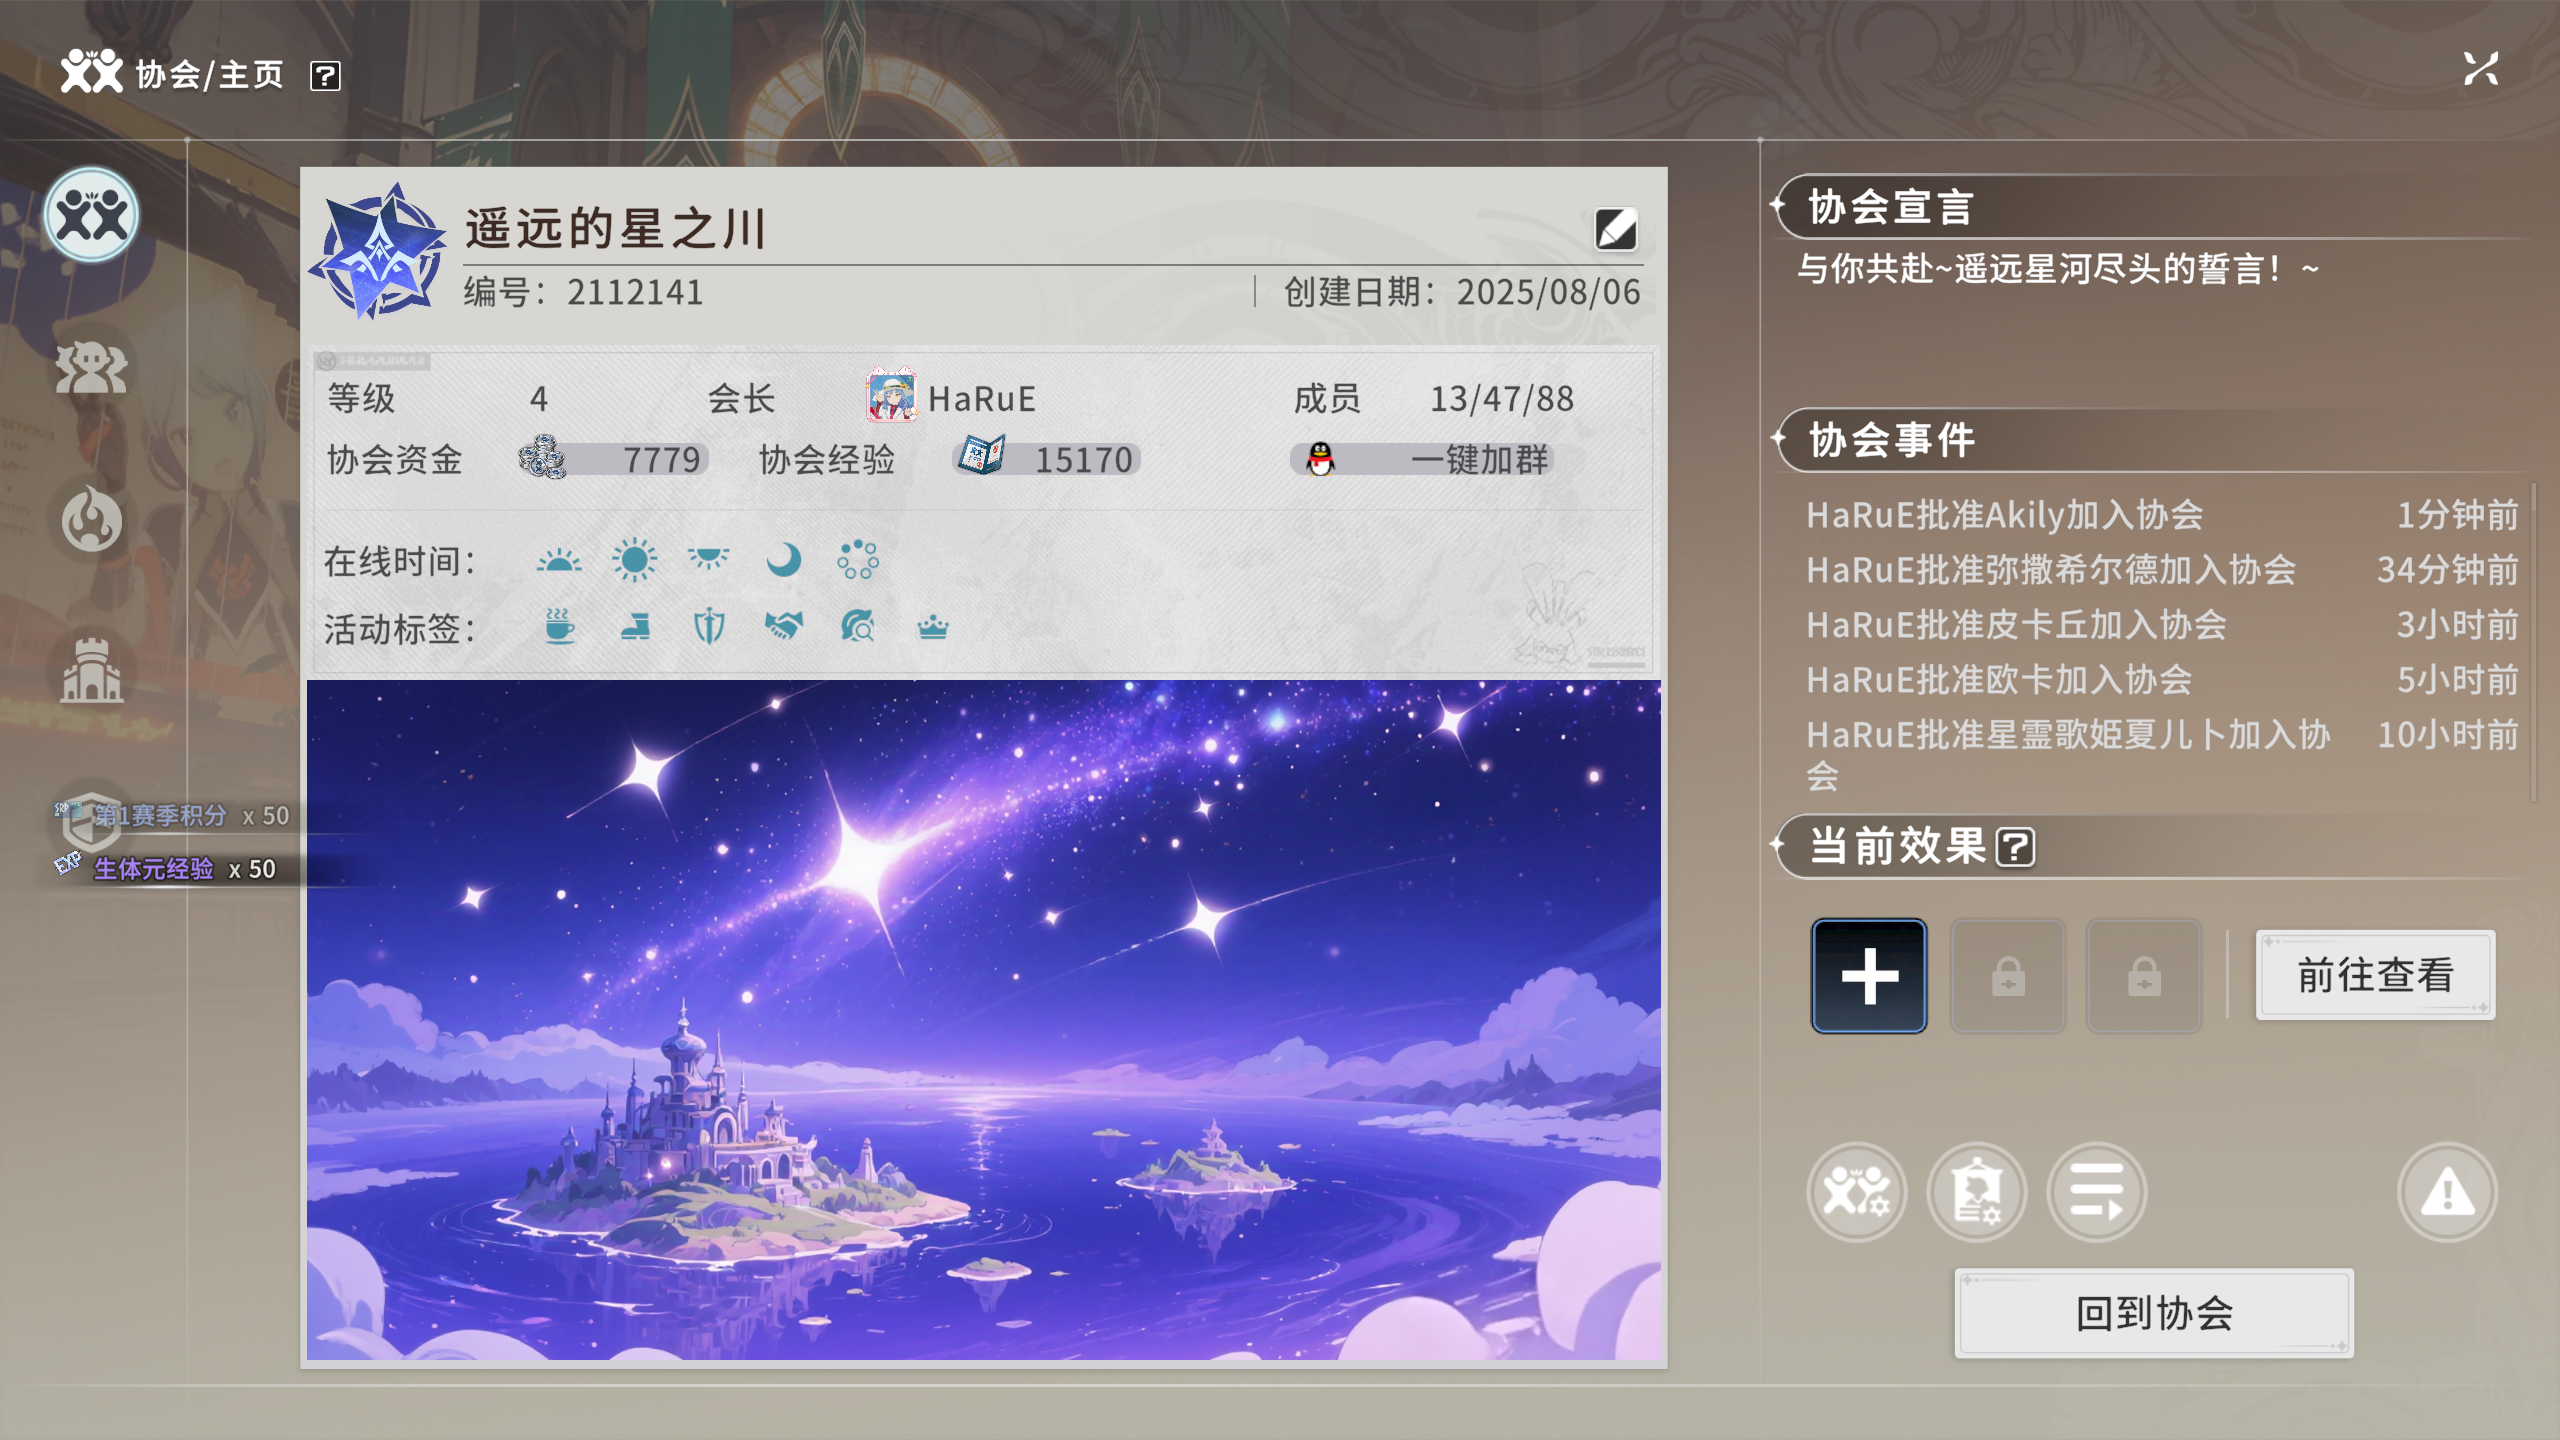Open the castle building sidebar icon

click(91, 671)
